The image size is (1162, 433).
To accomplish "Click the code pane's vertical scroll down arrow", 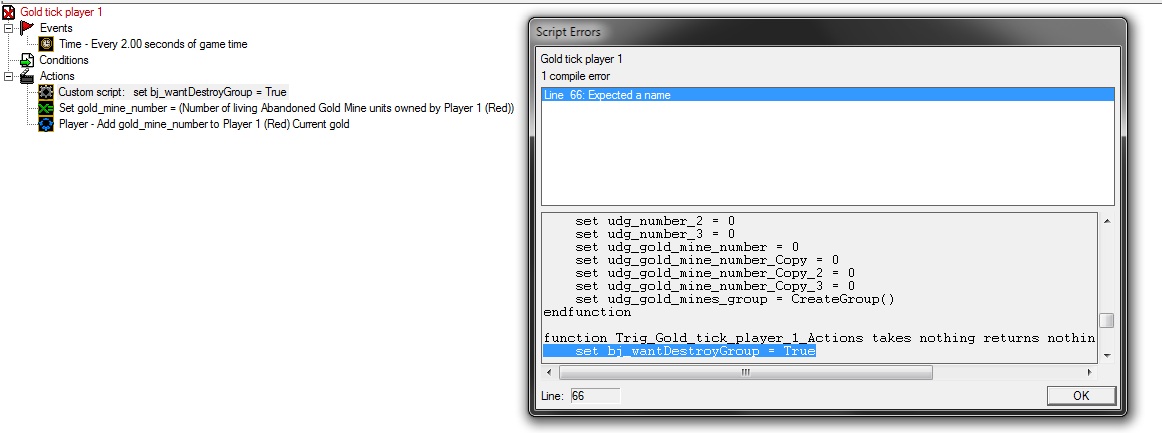I will [x=1106, y=356].
